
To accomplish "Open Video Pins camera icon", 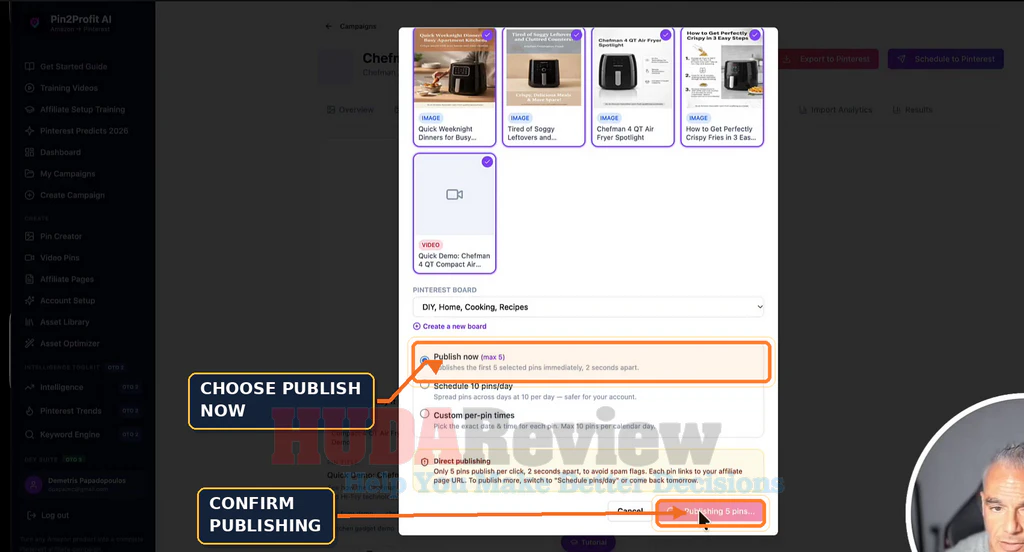I will [x=29, y=257].
